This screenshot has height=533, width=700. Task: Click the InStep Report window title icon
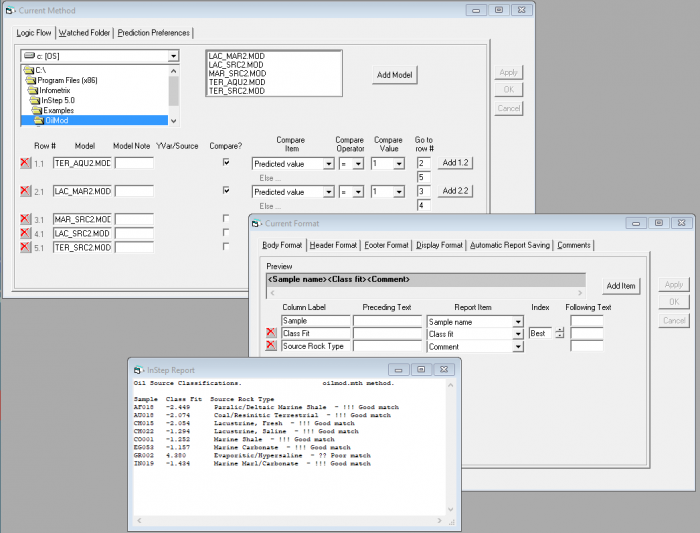[x=138, y=370]
